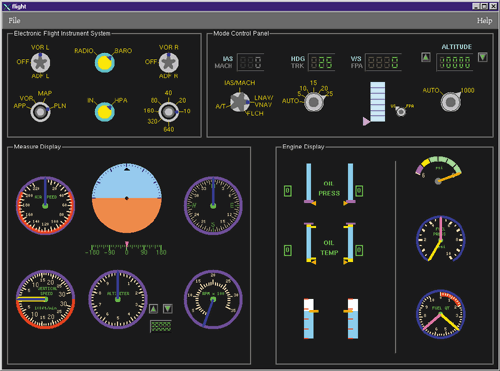This screenshot has width=500, height=371.
Task: Click the AUTO bank angle limit knob
Action: point(314,102)
